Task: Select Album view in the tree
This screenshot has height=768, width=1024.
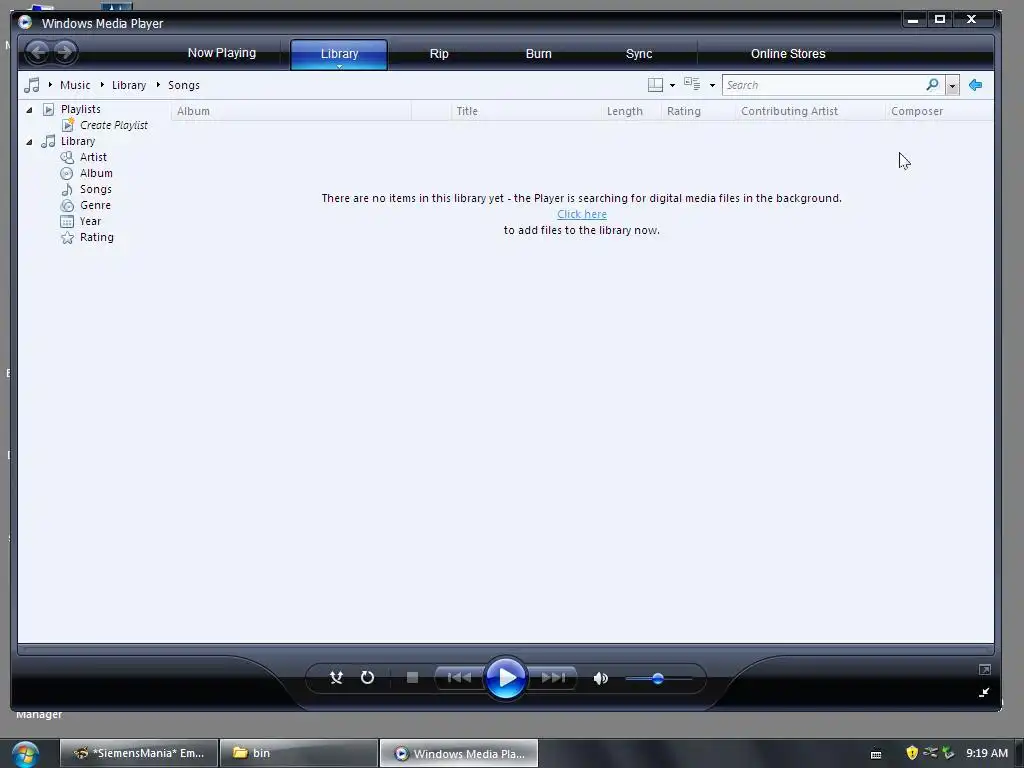Action: point(96,173)
